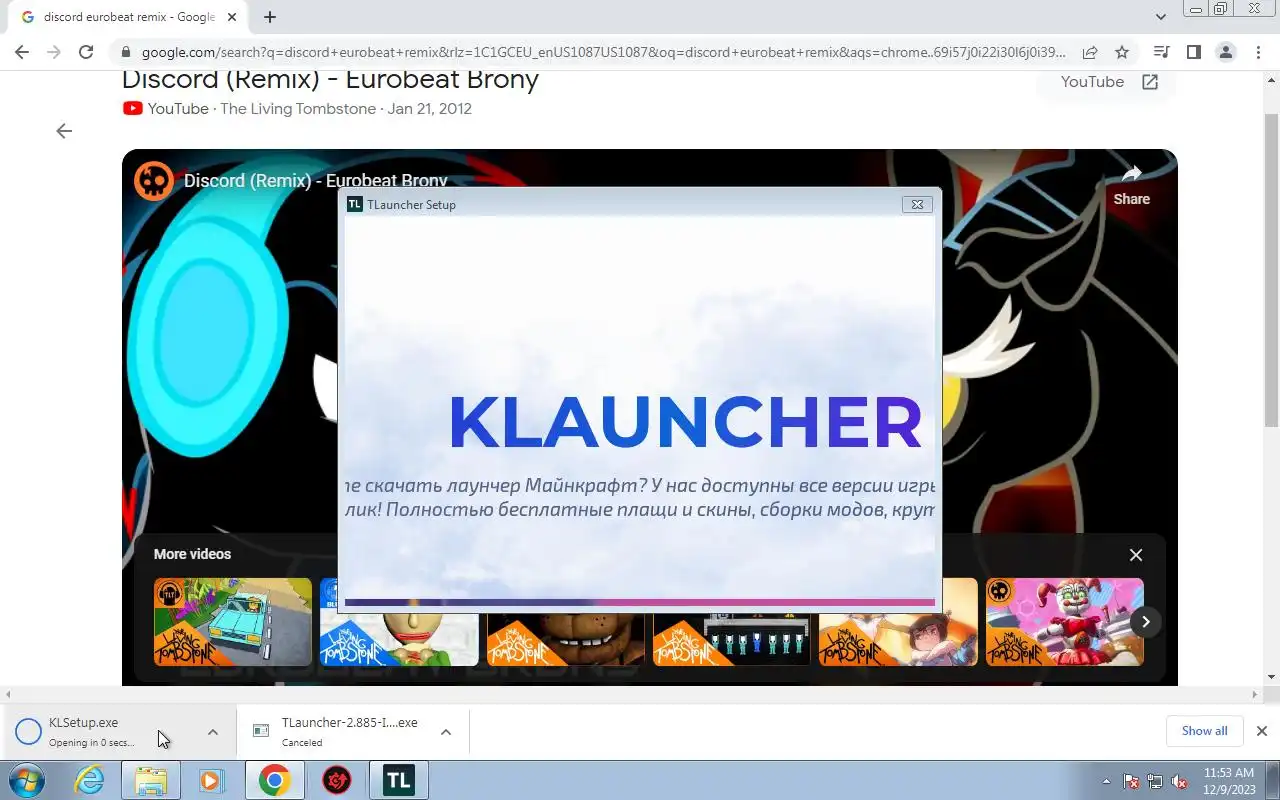
Task: Click the horizontal scrollbar left arrow
Action: pos(8,694)
